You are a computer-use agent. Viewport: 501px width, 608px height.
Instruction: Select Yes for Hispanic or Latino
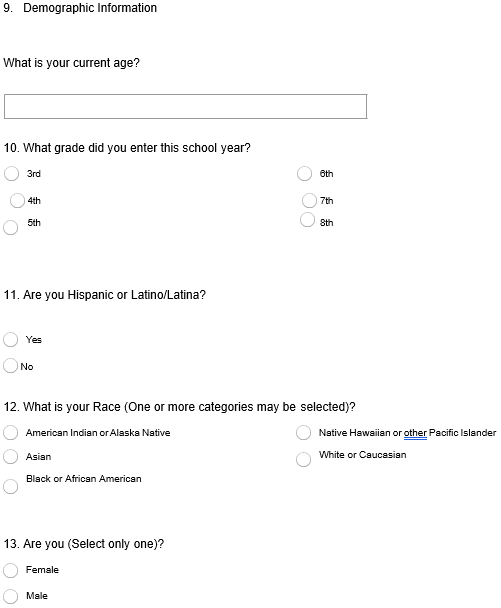(x=10, y=340)
